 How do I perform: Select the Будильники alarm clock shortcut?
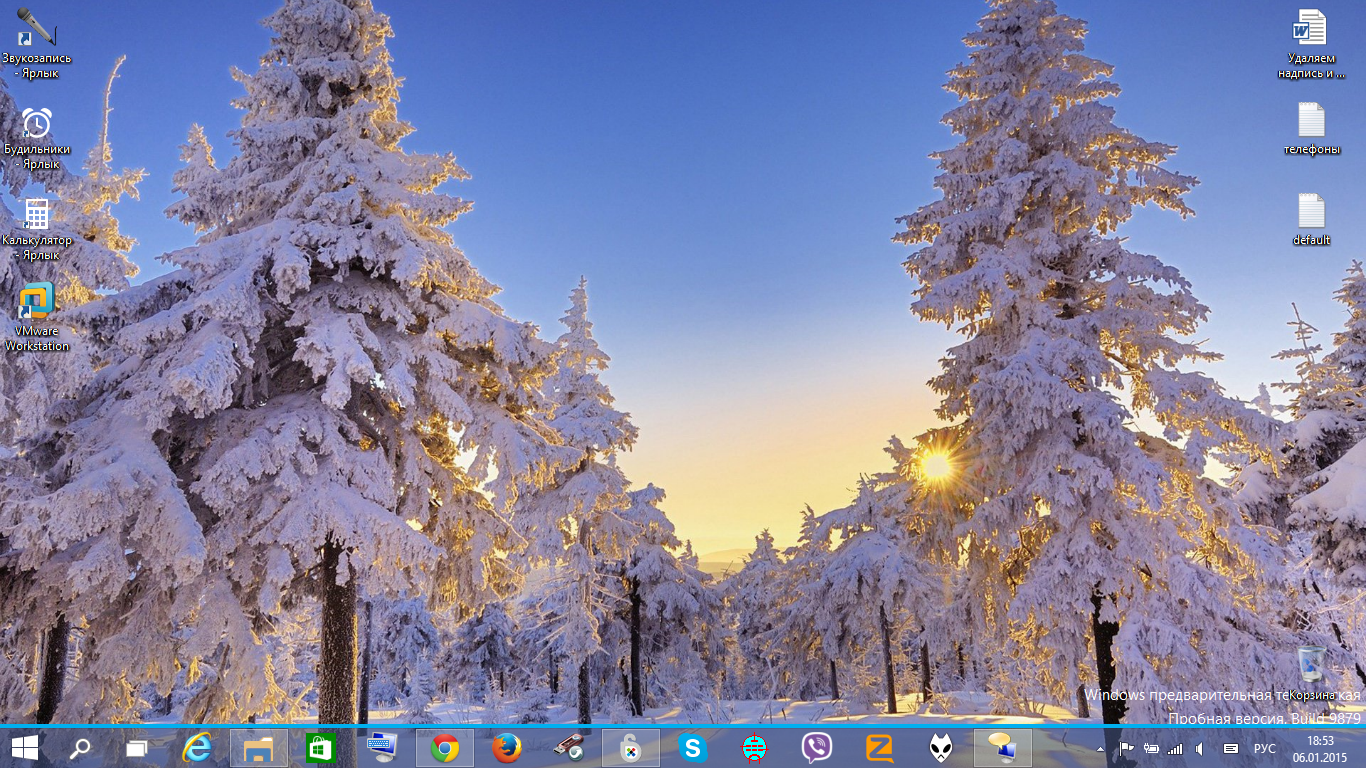(37, 137)
